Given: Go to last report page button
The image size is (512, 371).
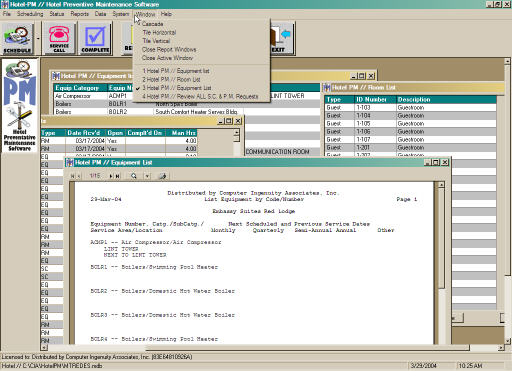Looking at the screenshot, I should pyautogui.click(x=118, y=176).
